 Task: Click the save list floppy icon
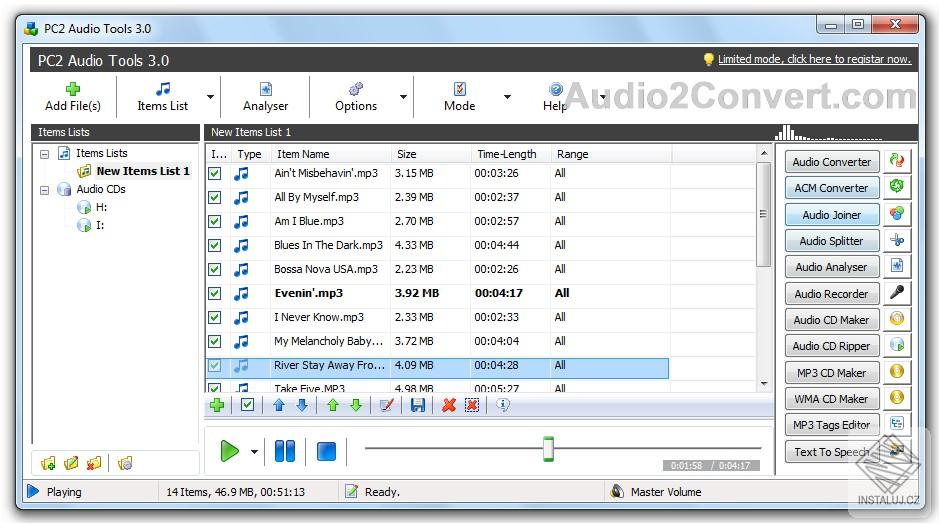[x=417, y=405]
